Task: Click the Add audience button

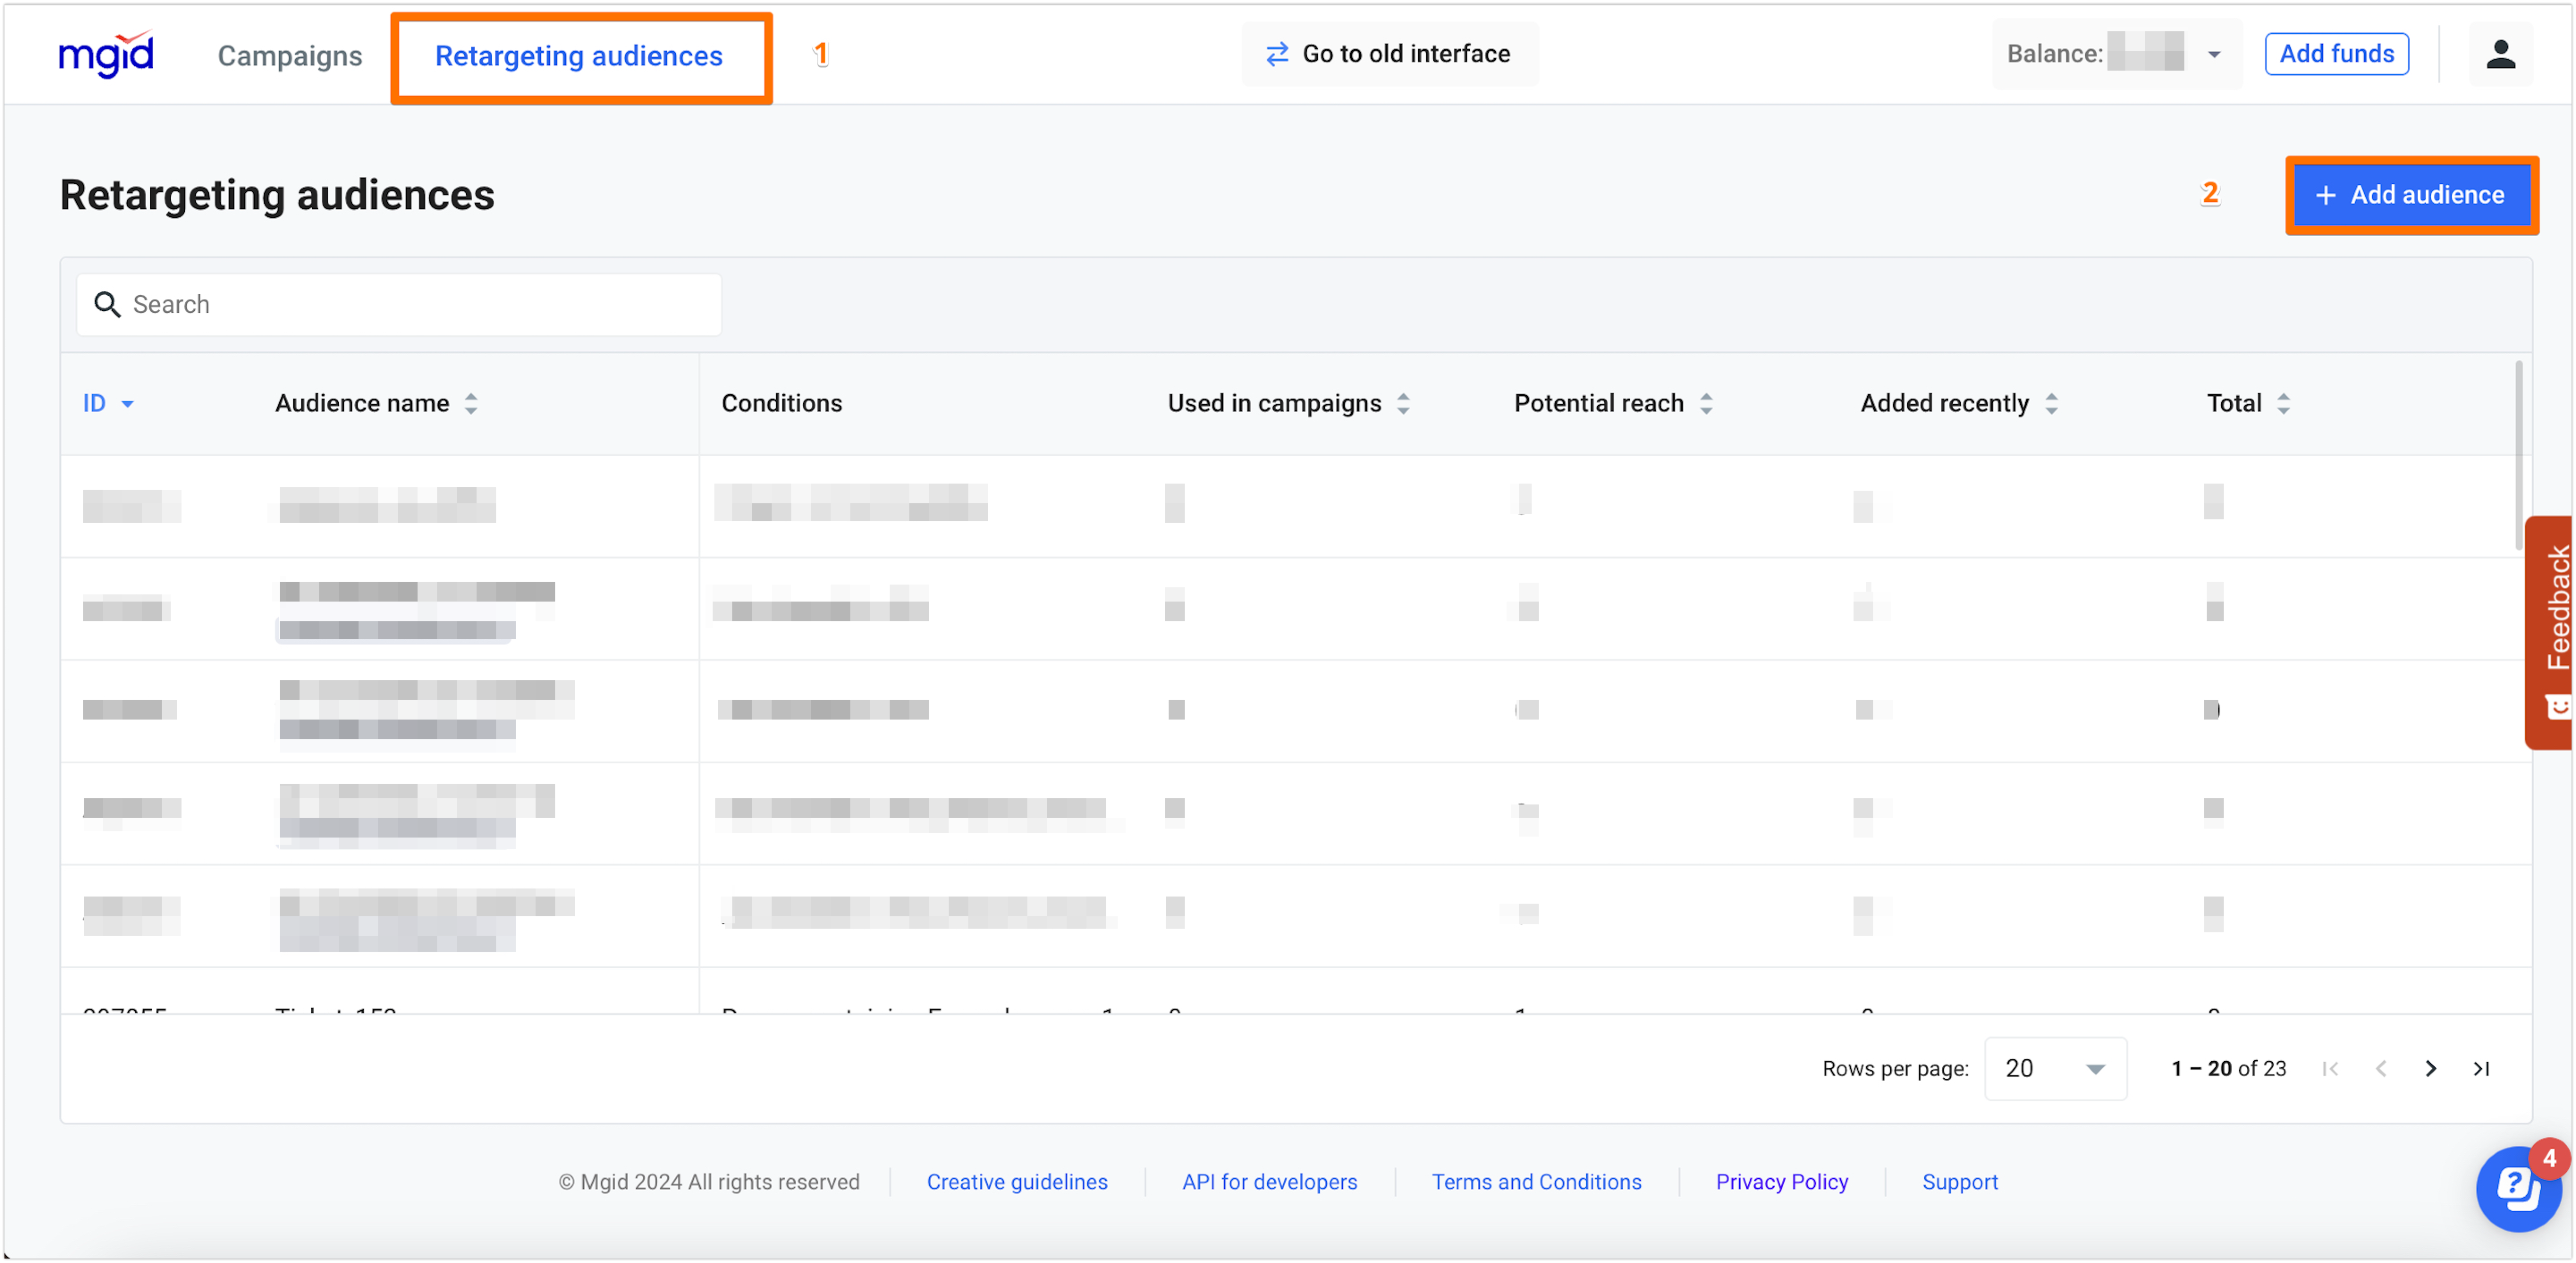Action: click(2411, 195)
